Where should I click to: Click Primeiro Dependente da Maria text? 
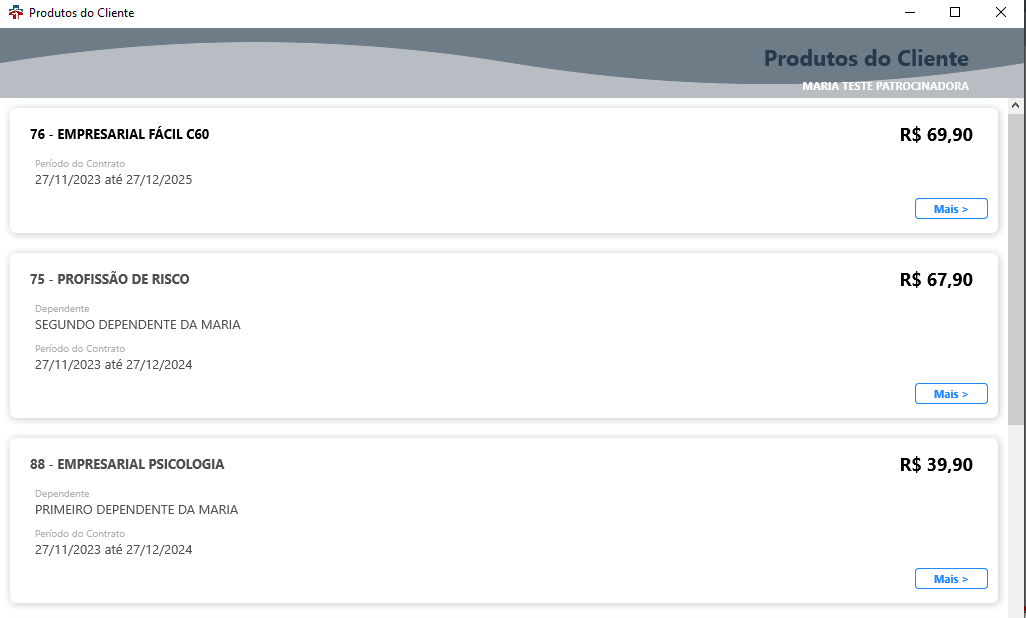point(136,510)
